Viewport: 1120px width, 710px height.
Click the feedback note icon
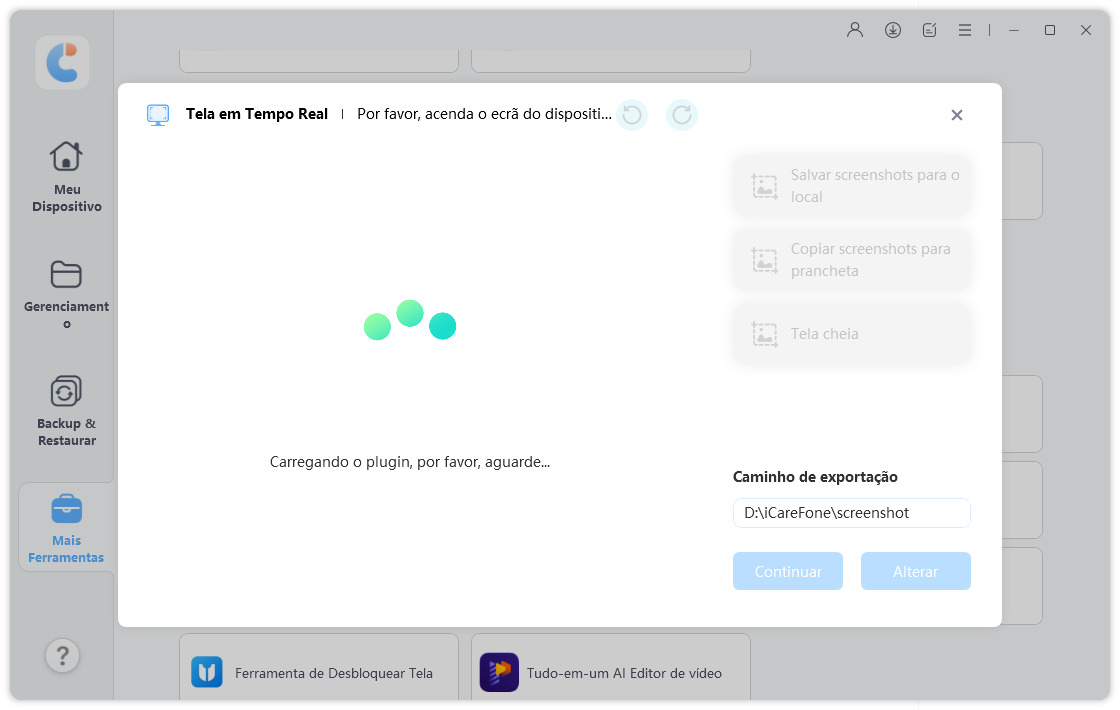tap(929, 30)
